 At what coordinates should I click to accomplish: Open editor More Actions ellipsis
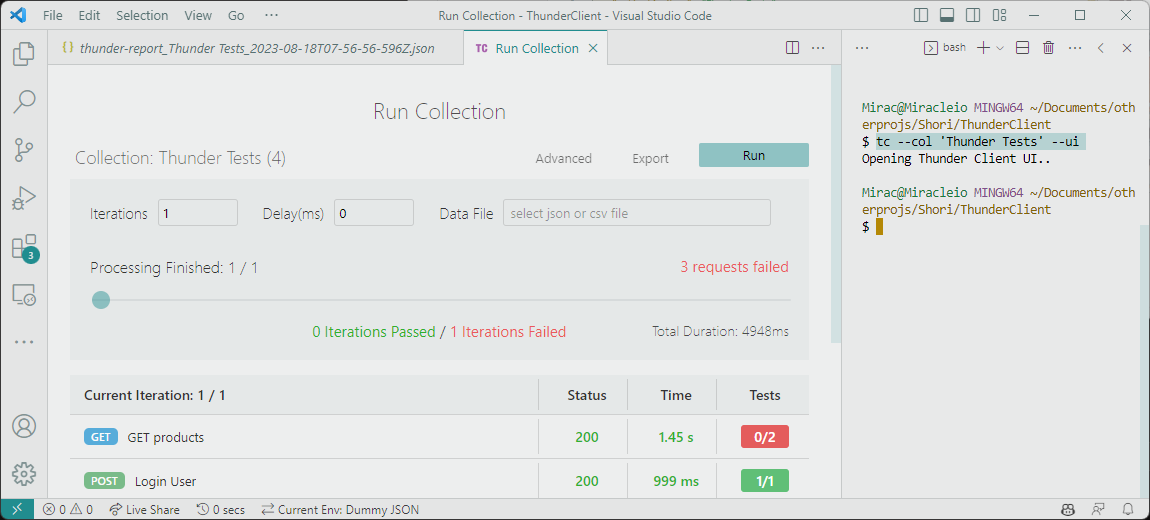pos(818,48)
